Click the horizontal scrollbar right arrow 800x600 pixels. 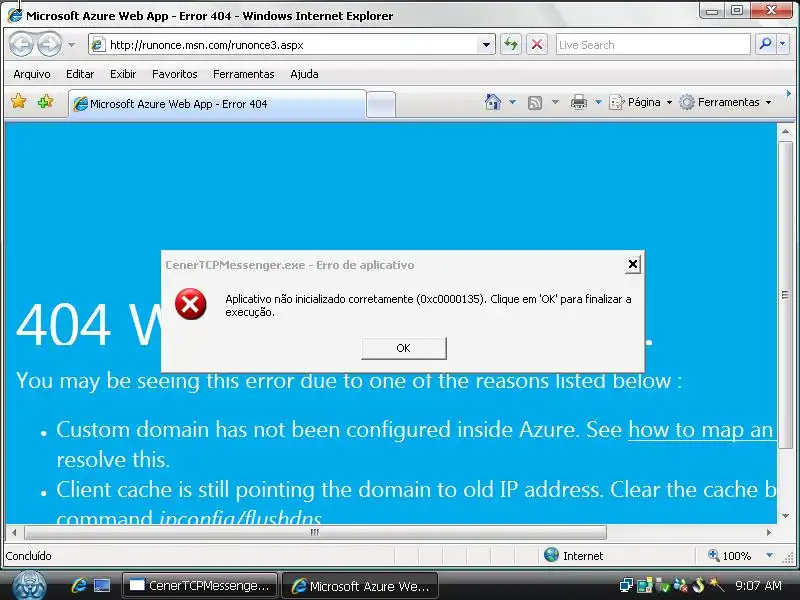[768, 532]
